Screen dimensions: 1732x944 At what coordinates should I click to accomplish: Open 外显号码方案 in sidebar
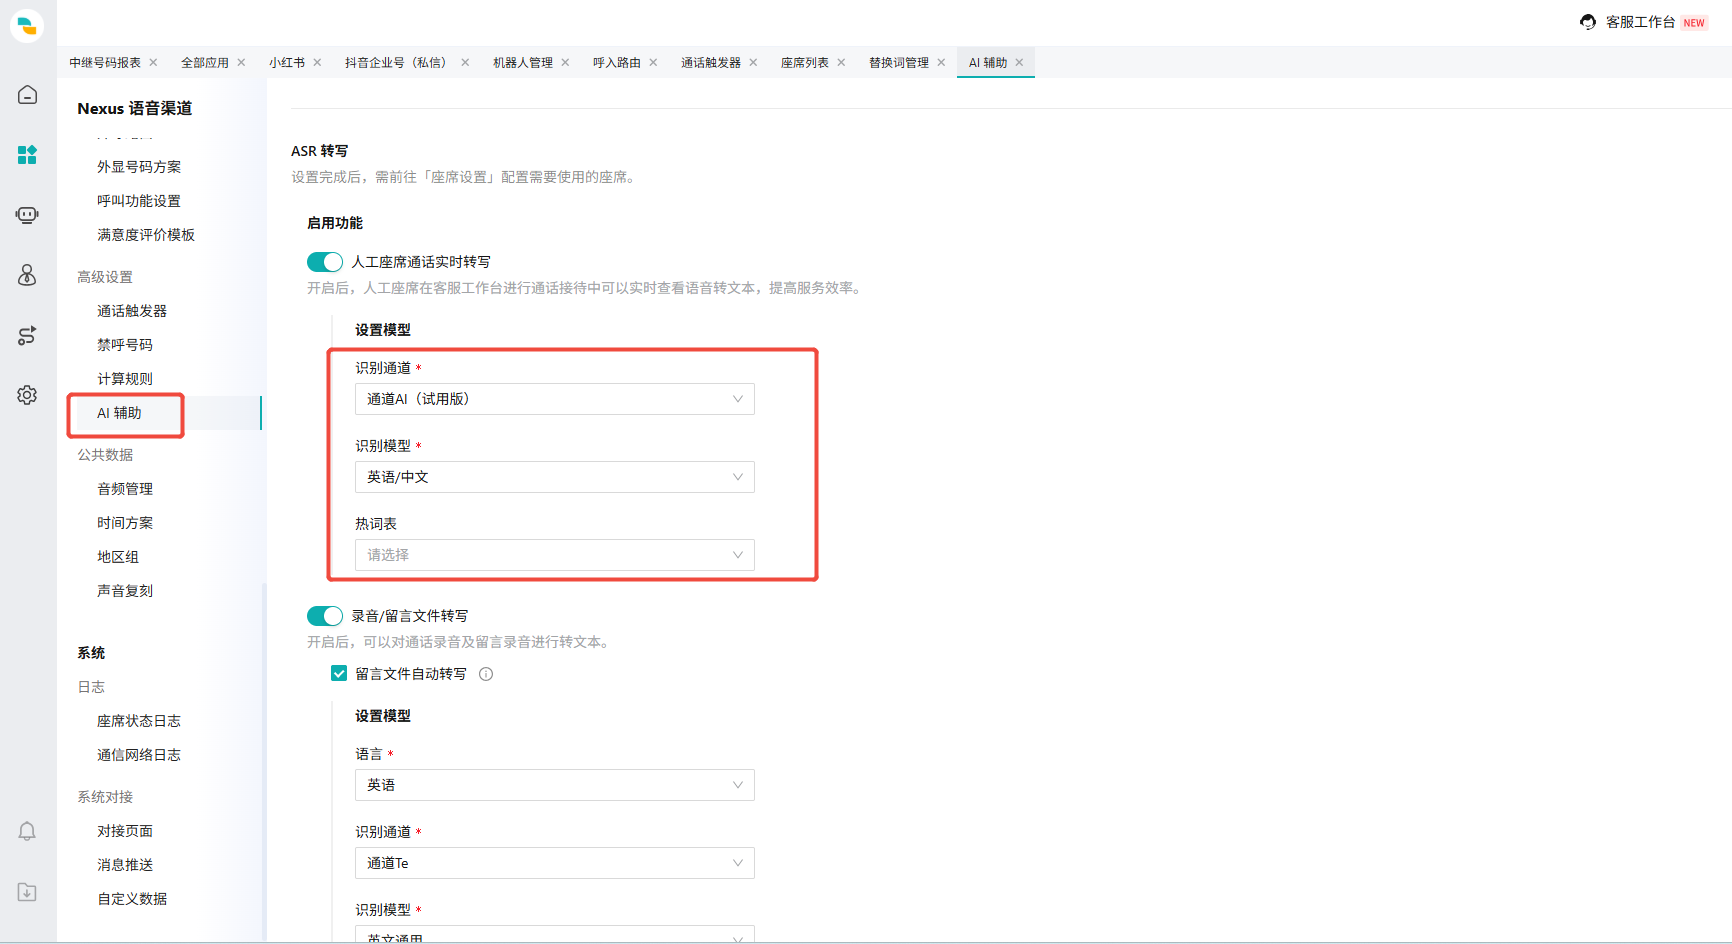tap(139, 167)
